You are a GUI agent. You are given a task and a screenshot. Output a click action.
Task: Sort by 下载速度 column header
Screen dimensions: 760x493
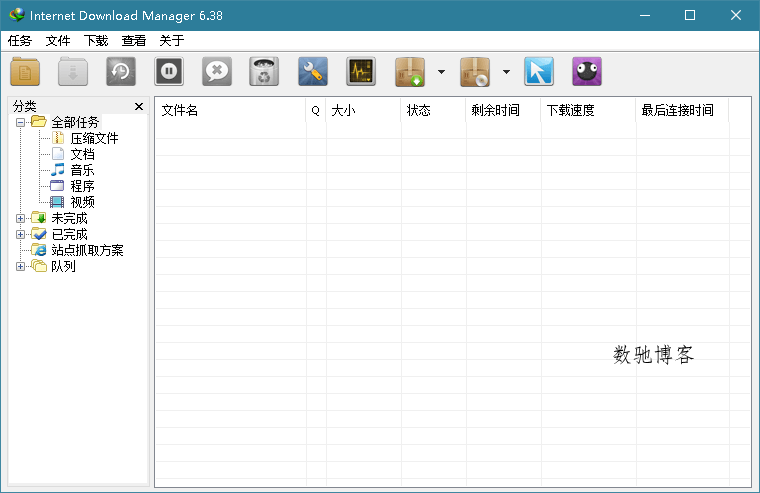[588, 111]
